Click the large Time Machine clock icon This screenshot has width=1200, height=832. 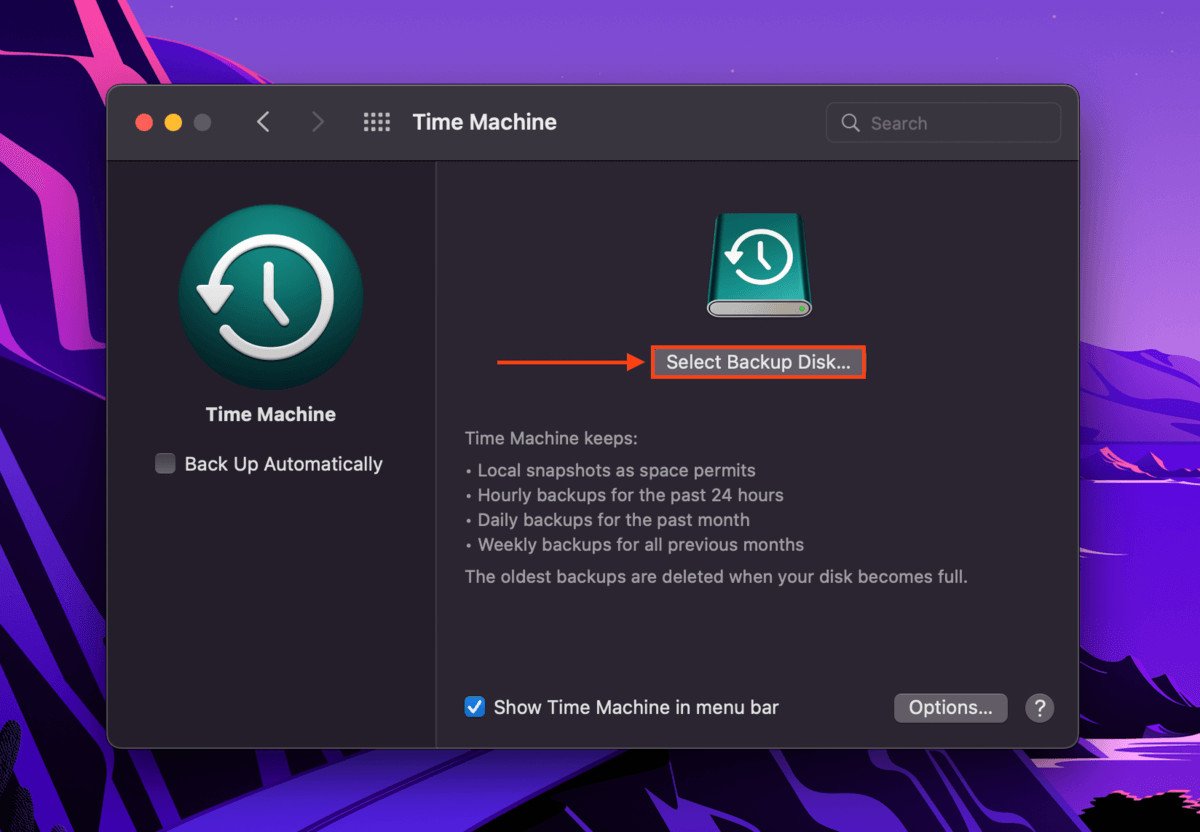point(271,297)
